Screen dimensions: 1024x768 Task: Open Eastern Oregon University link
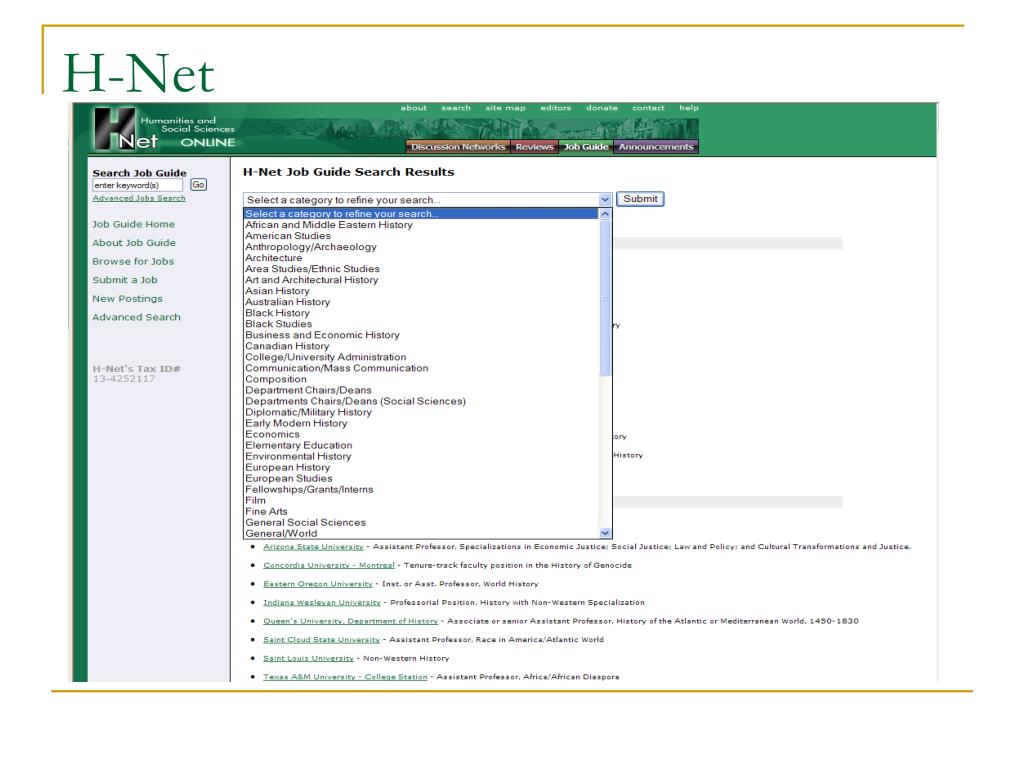318,584
